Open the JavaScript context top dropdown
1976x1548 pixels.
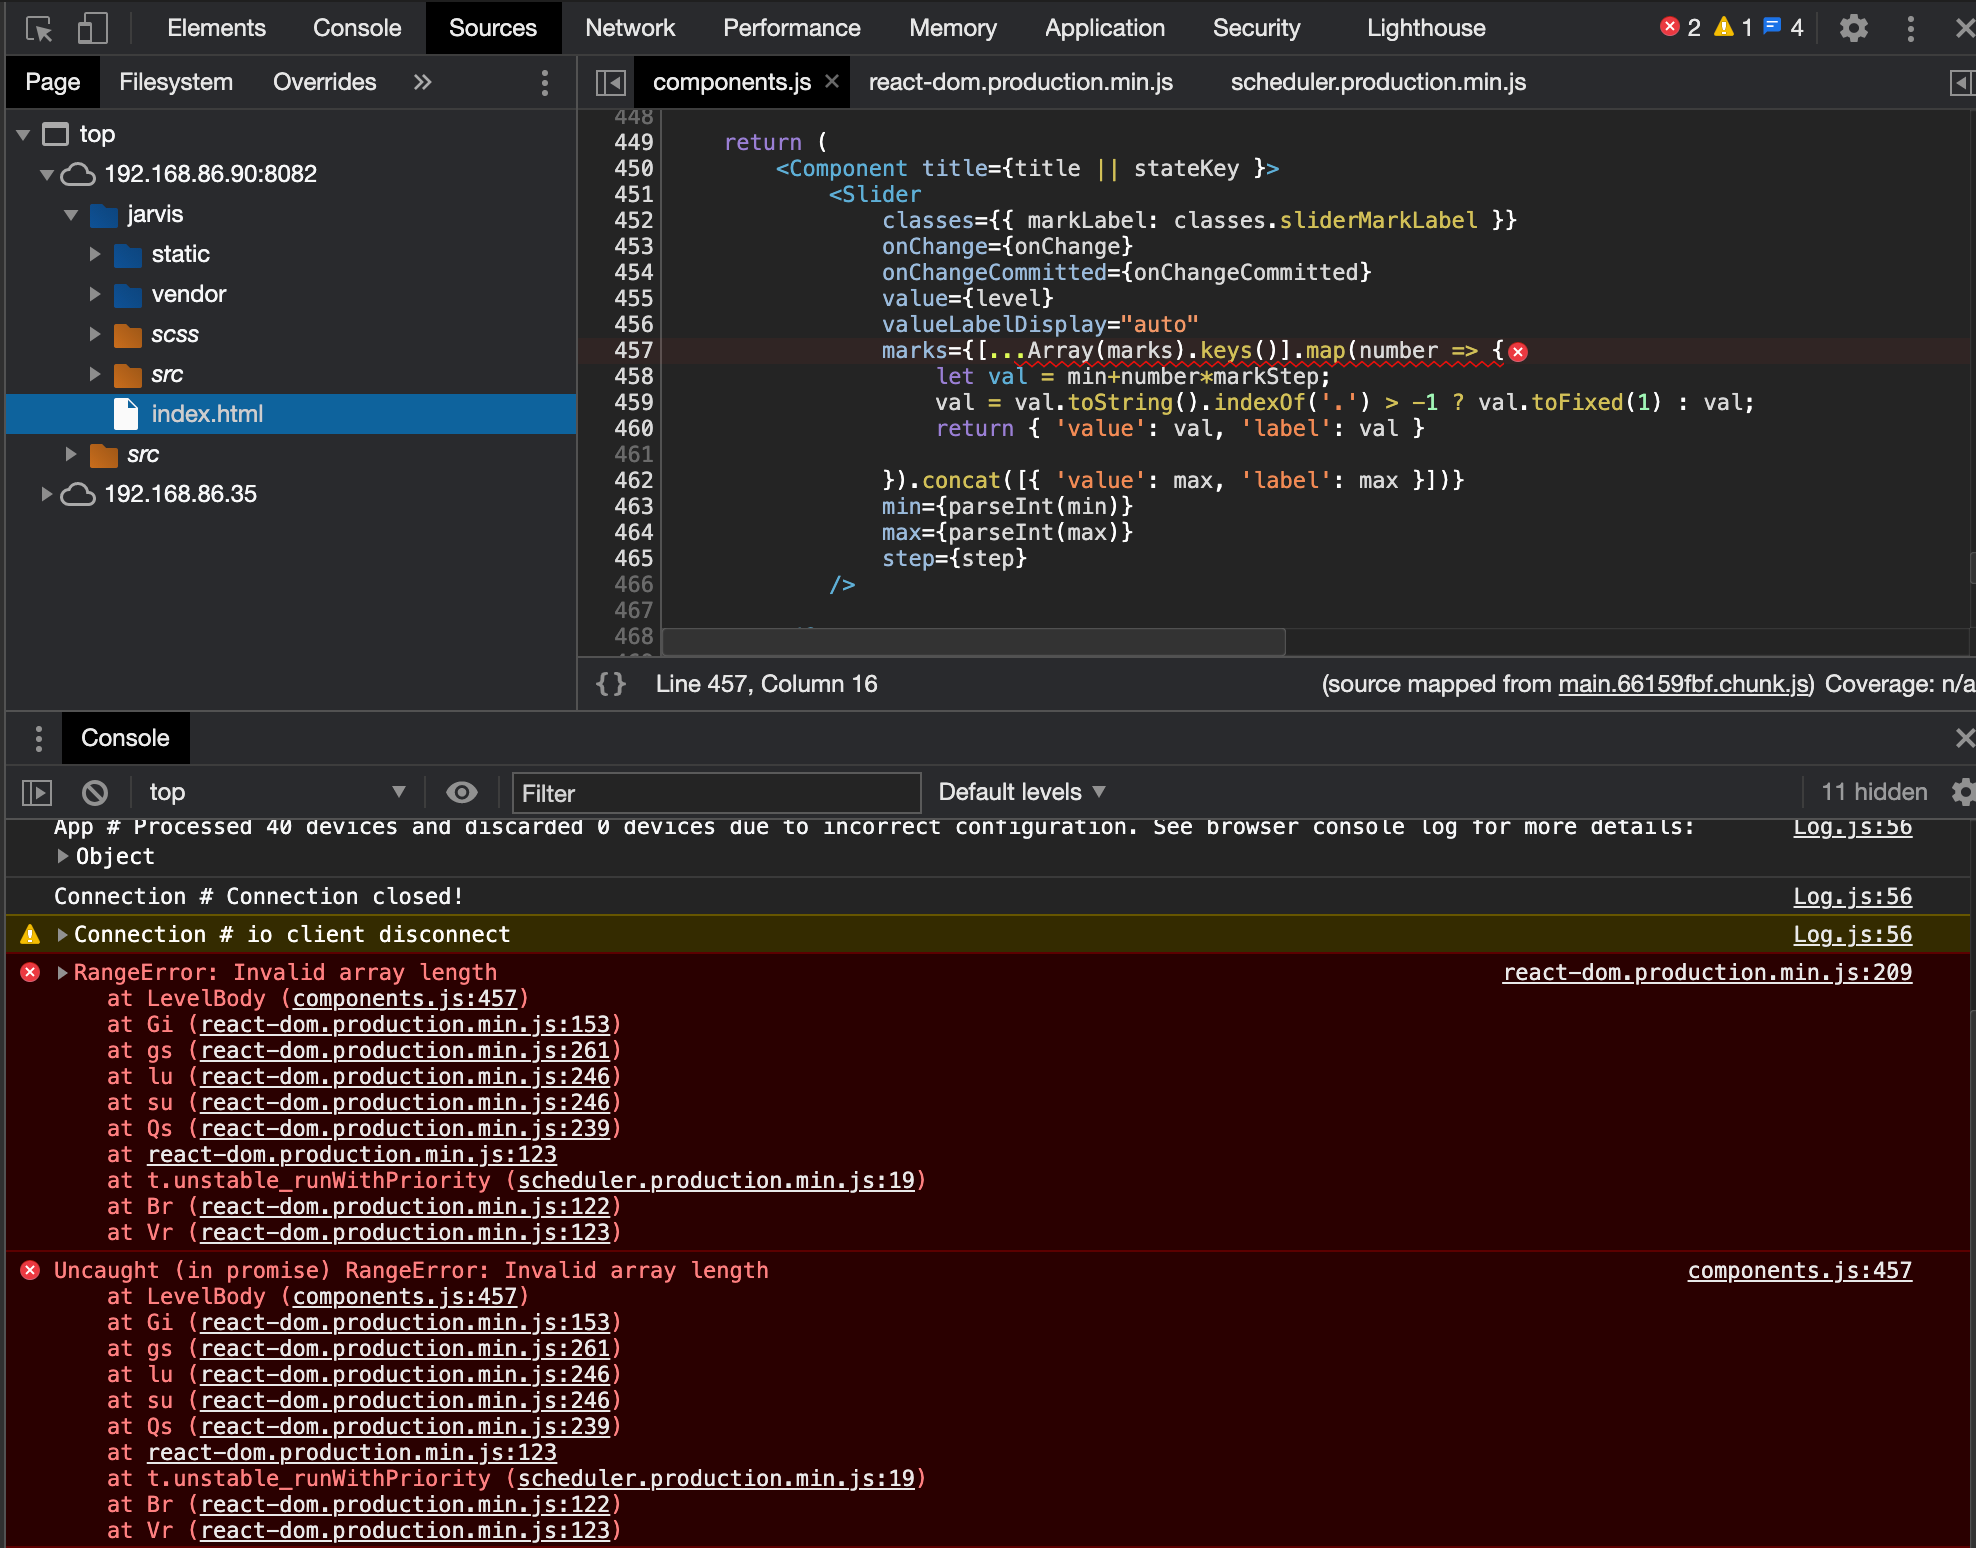coord(277,793)
